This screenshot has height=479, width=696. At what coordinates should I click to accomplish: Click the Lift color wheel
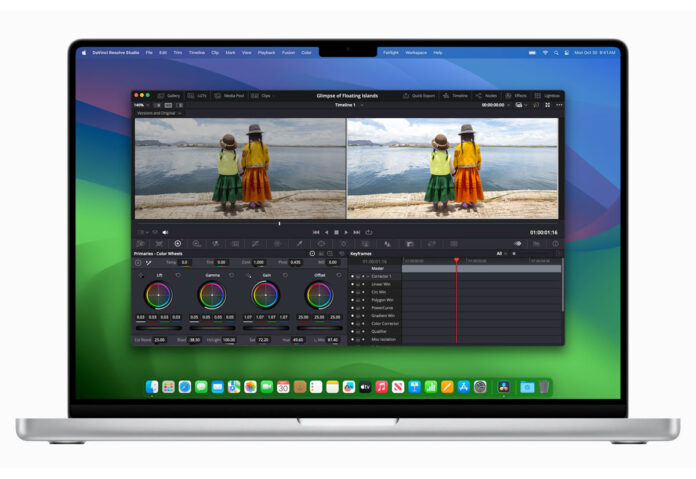(x=158, y=295)
